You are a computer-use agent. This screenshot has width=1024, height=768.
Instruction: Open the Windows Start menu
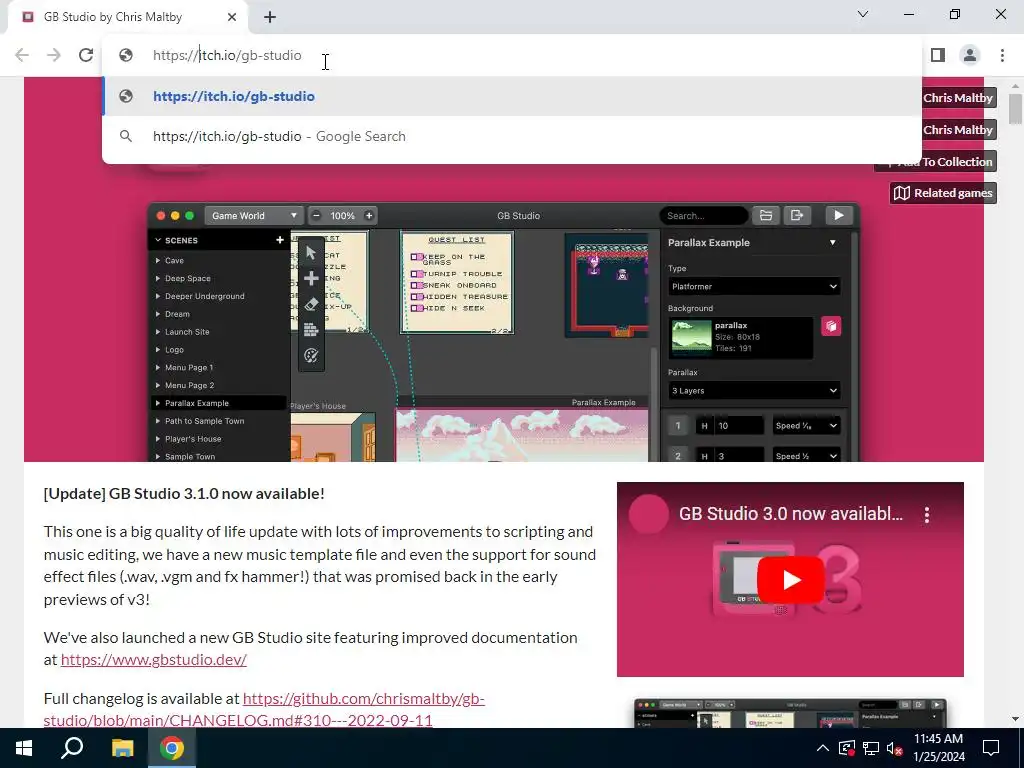coord(24,748)
